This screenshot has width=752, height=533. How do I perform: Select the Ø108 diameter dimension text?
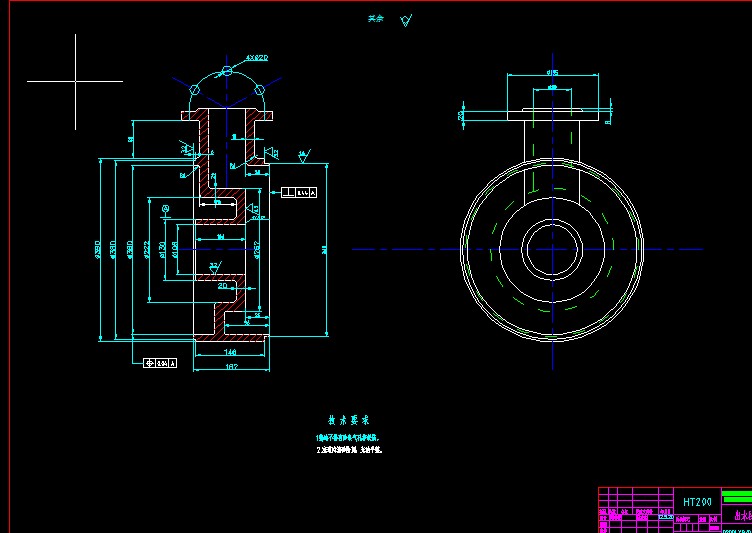click(x=174, y=249)
